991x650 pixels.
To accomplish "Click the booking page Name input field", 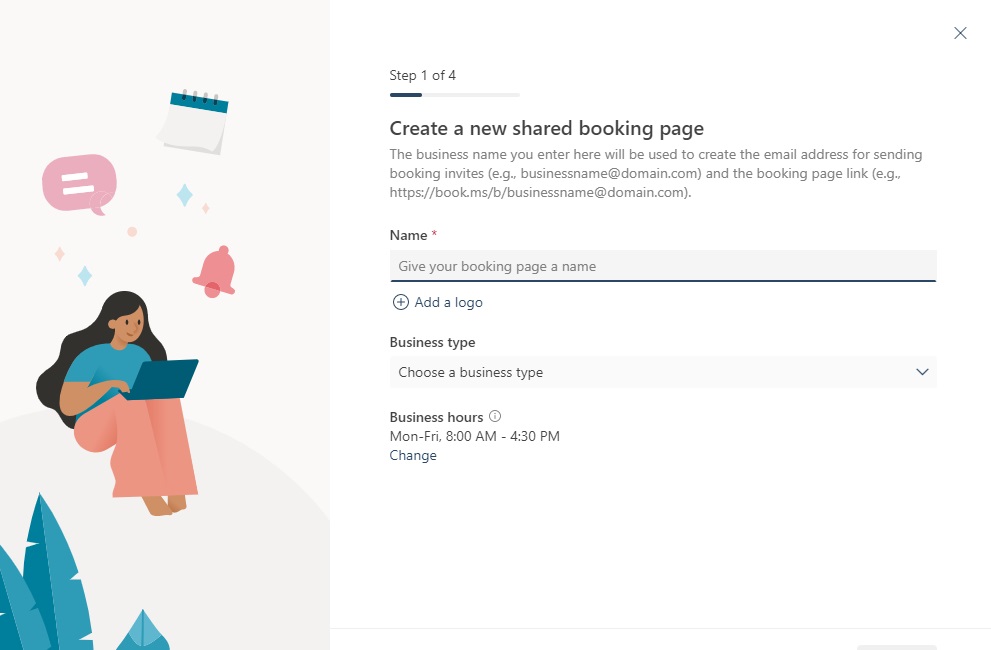I will point(663,266).
